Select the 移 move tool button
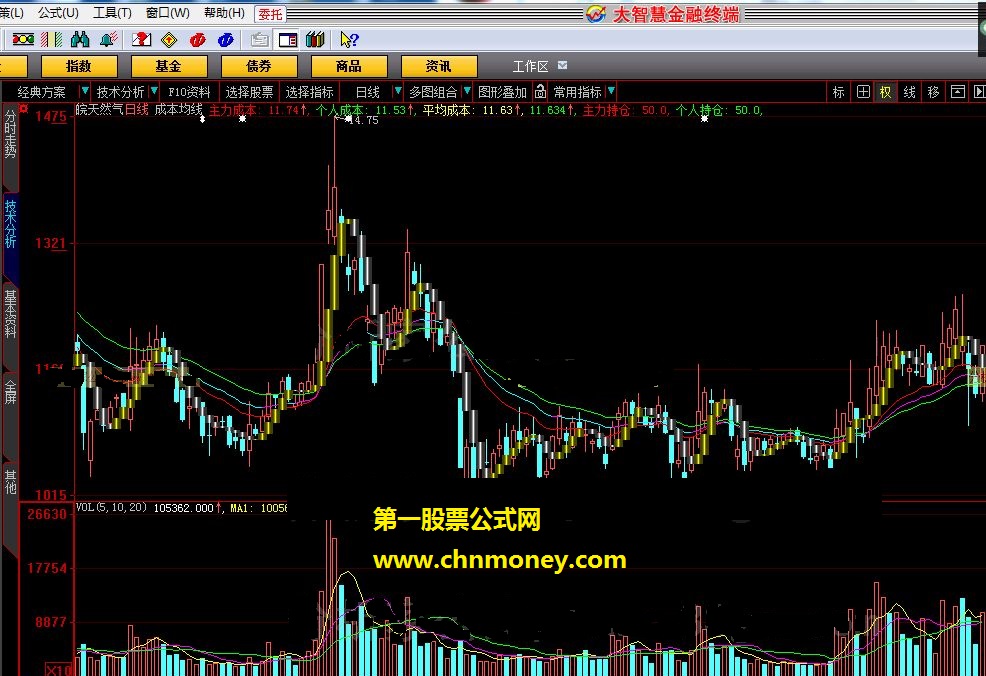 pos(933,92)
